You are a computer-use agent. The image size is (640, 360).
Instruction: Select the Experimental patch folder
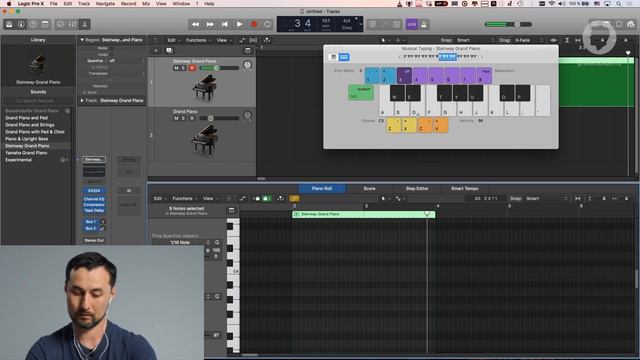click(x=36, y=160)
